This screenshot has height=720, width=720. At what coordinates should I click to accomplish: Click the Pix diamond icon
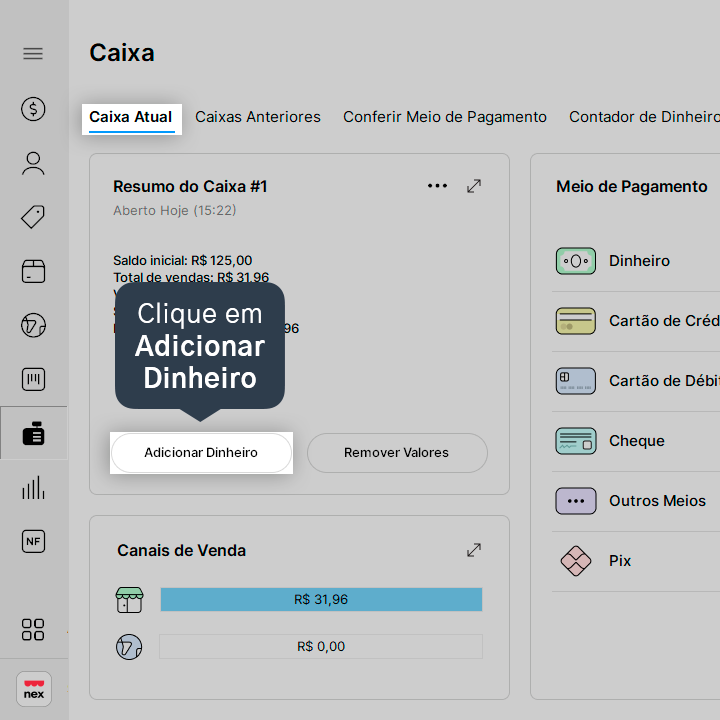[576, 561]
